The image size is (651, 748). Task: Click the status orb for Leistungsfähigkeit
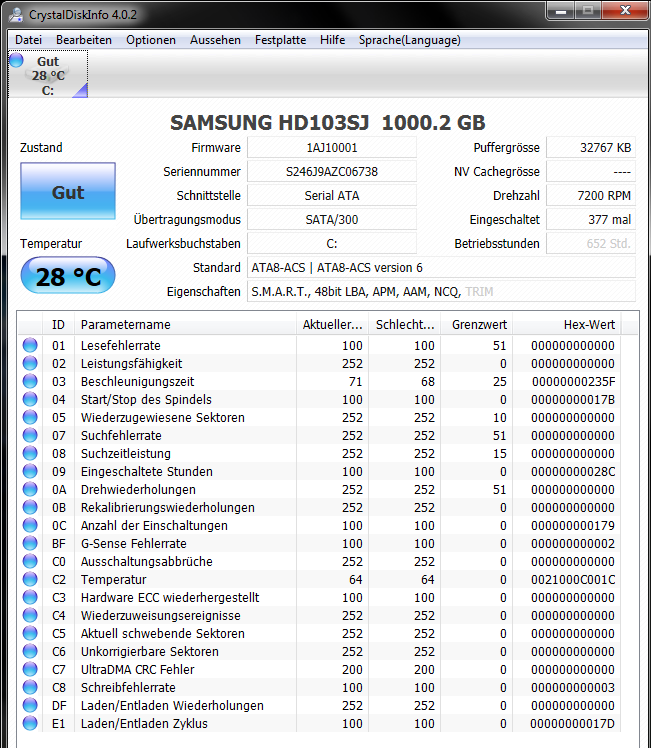(x=30, y=363)
